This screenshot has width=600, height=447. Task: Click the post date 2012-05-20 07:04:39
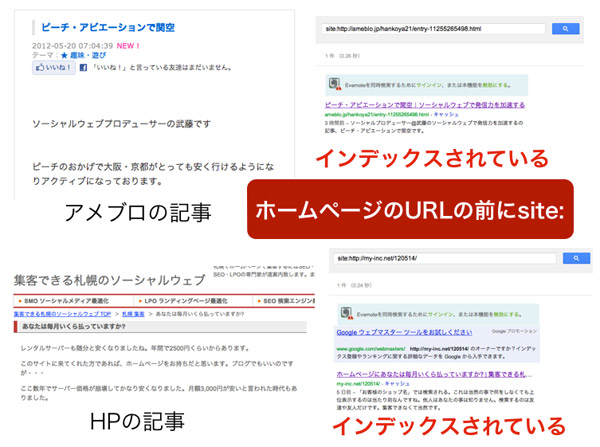pyautogui.click(x=72, y=46)
